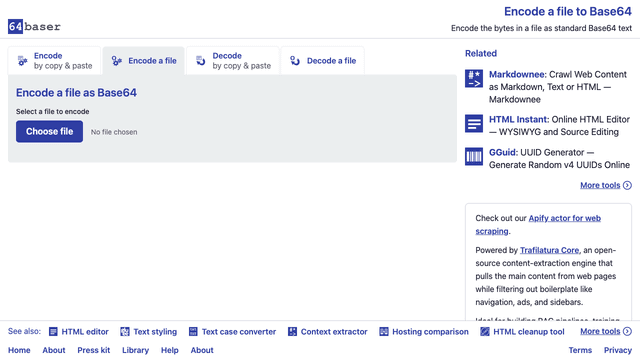The height and width of the screenshot is (360, 640).
Task: Open Help footer link
Action: (170, 350)
